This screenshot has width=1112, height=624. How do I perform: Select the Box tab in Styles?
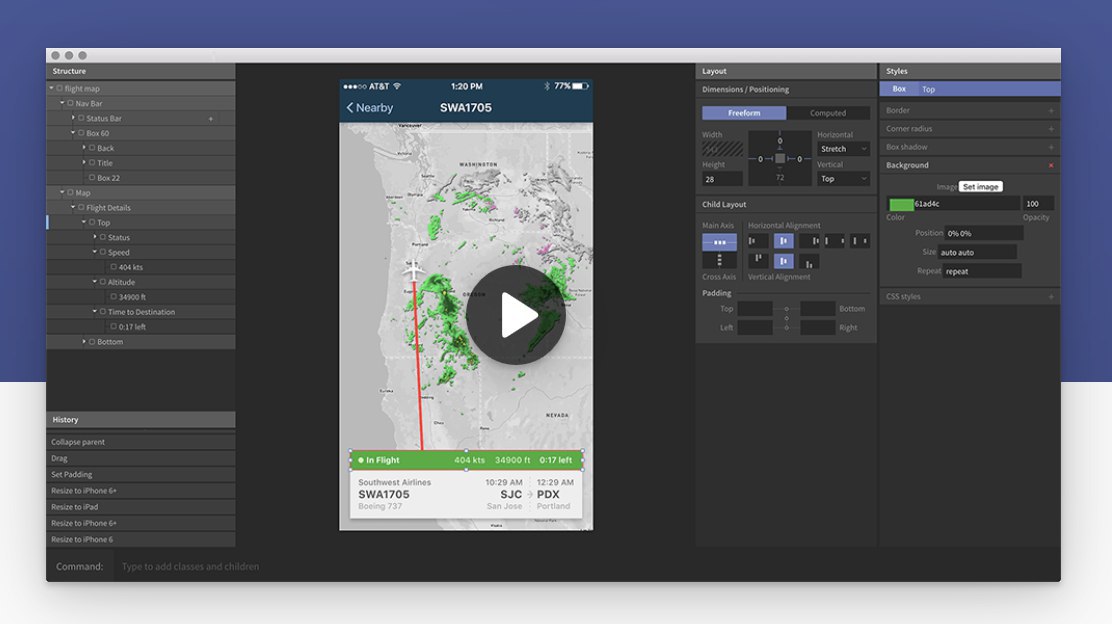(x=899, y=89)
